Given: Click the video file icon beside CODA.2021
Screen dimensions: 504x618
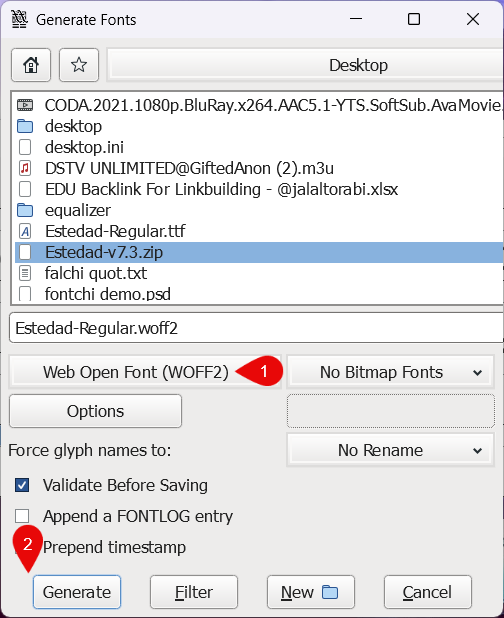Looking at the screenshot, I should [25, 105].
